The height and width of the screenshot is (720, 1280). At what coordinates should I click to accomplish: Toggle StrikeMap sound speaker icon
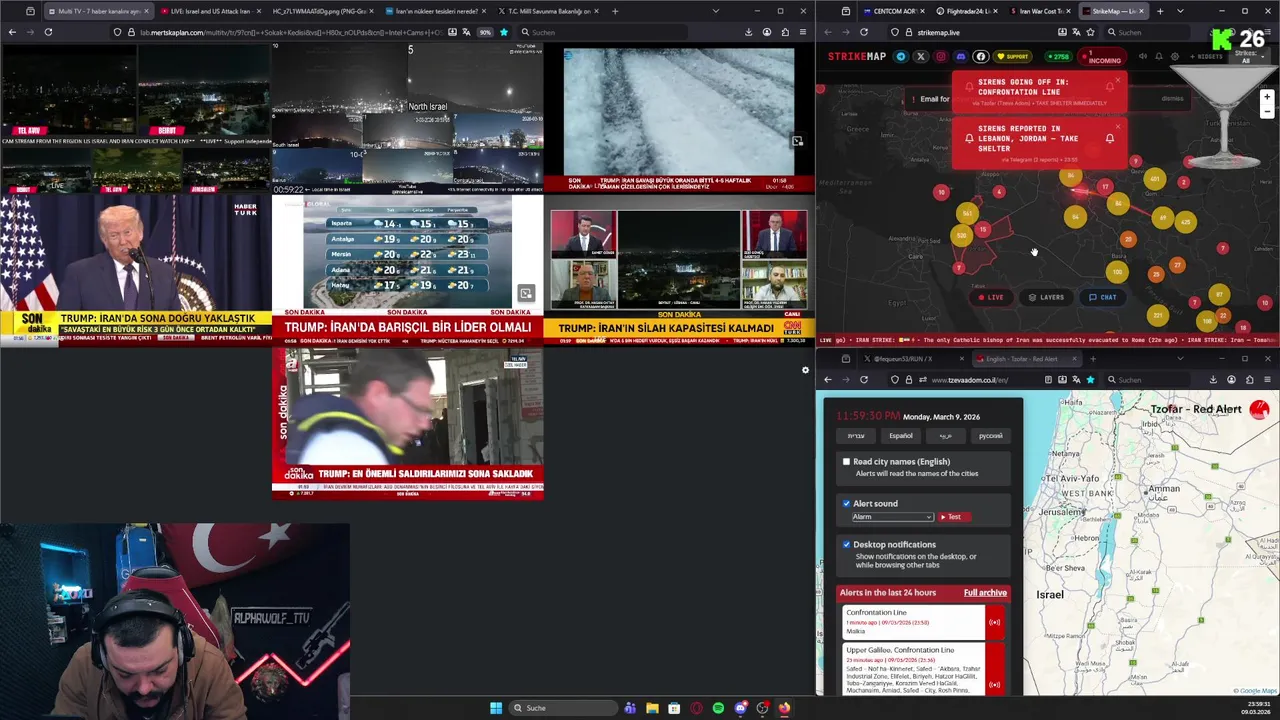(x=1143, y=56)
